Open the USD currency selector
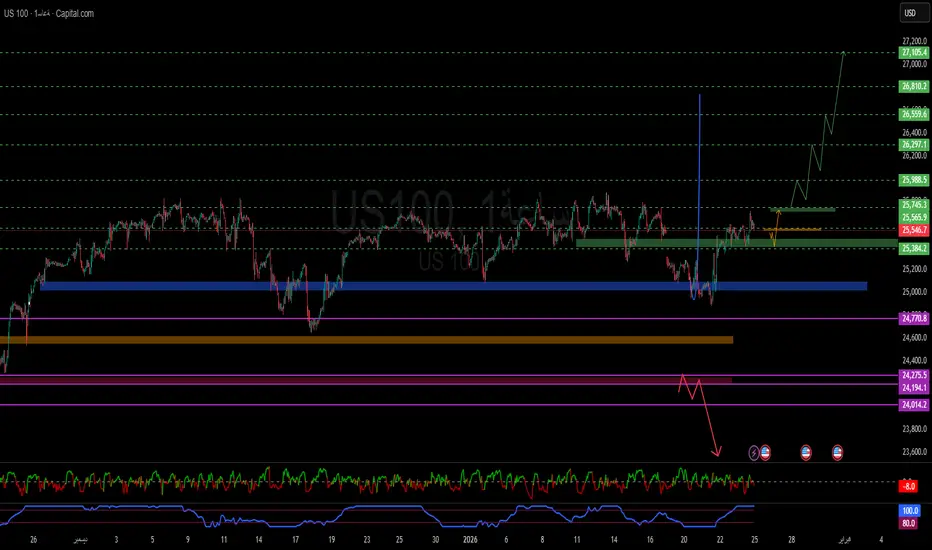932x550 pixels. click(910, 13)
